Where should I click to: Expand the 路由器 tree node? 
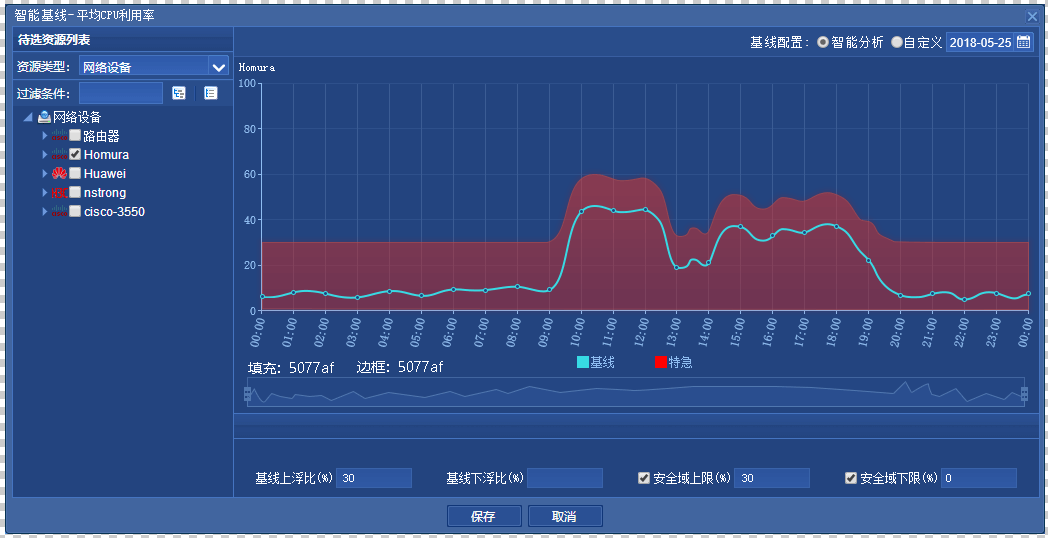pyautogui.click(x=44, y=136)
